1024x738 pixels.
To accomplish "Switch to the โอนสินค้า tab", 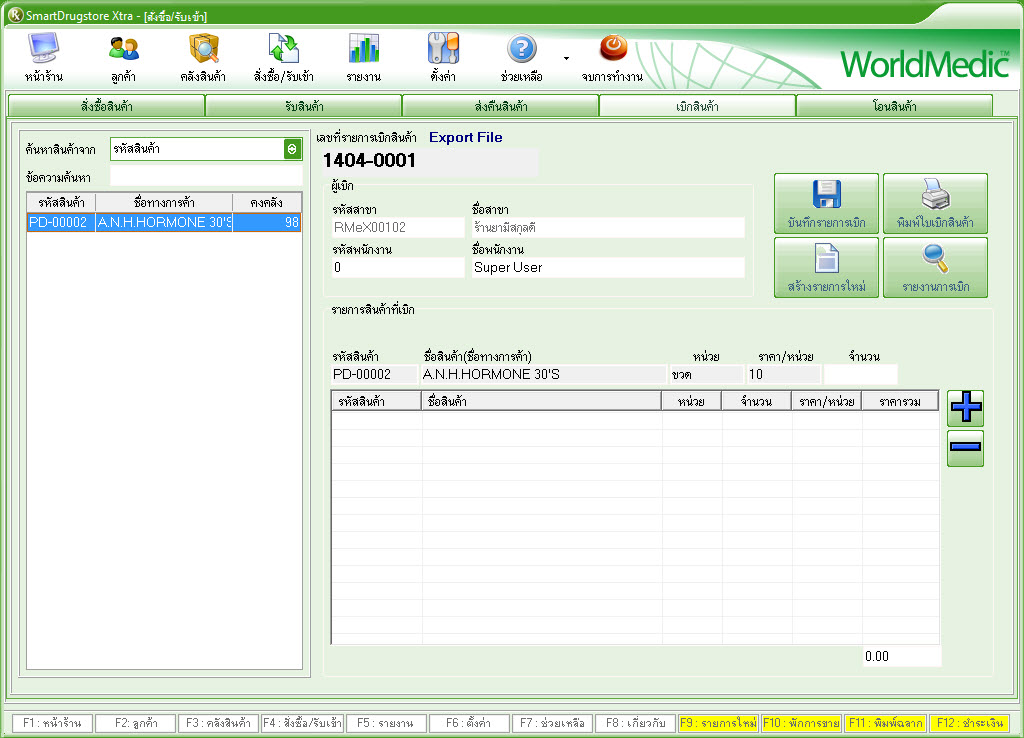I will (894, 106).
